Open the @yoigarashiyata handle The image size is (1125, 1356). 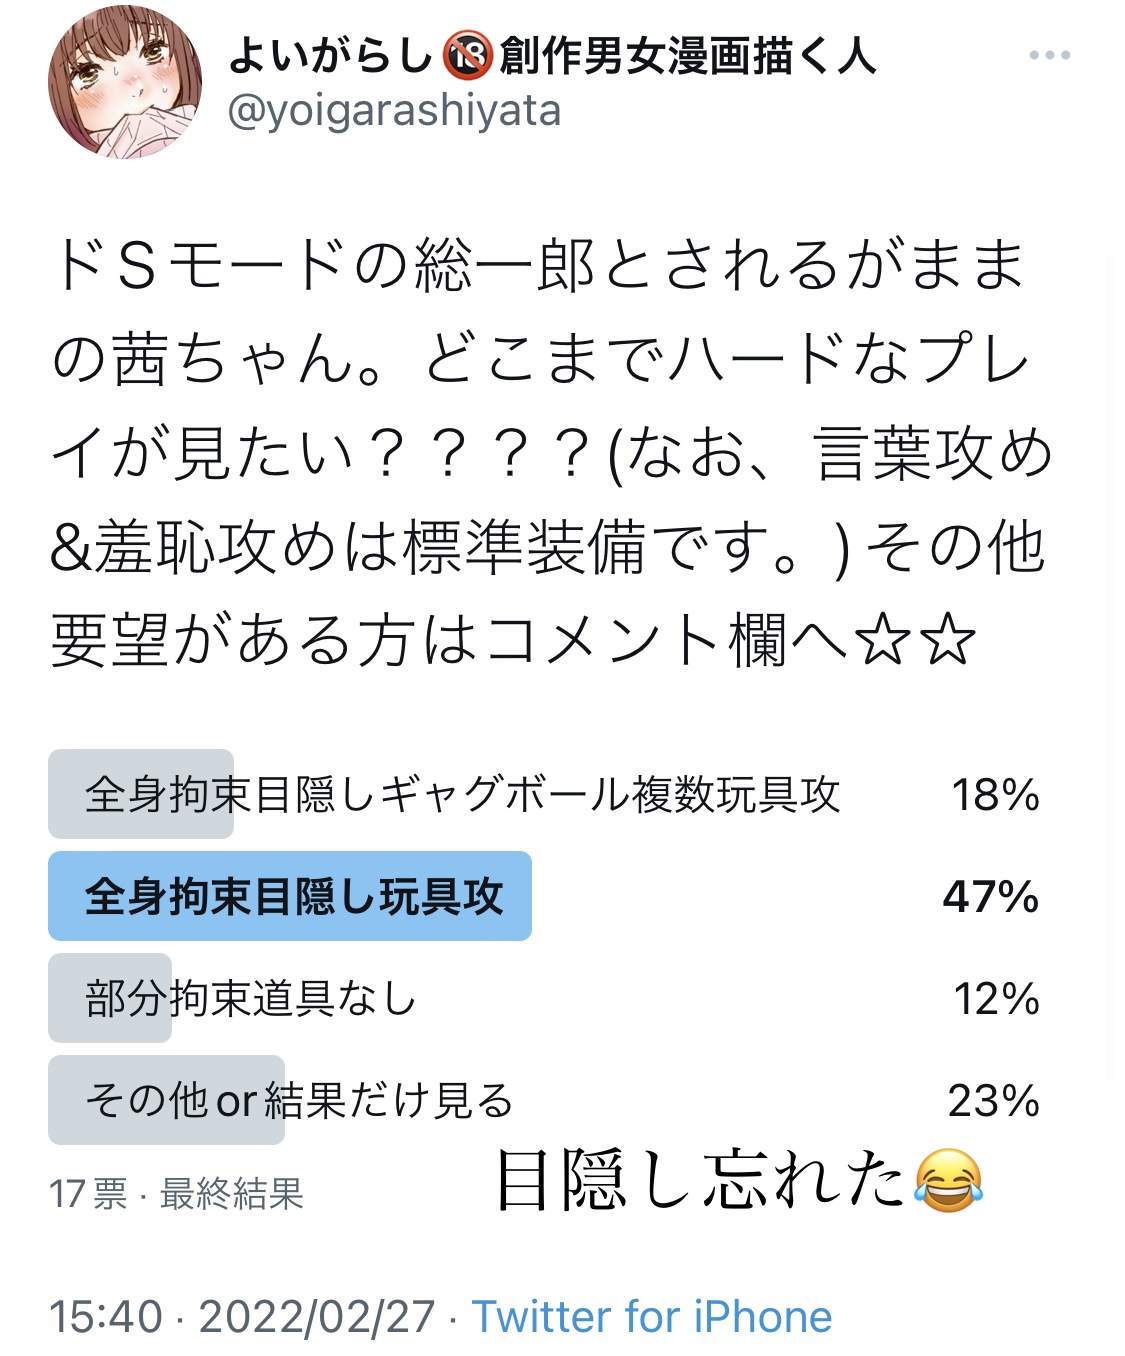[x=394, y=111]
